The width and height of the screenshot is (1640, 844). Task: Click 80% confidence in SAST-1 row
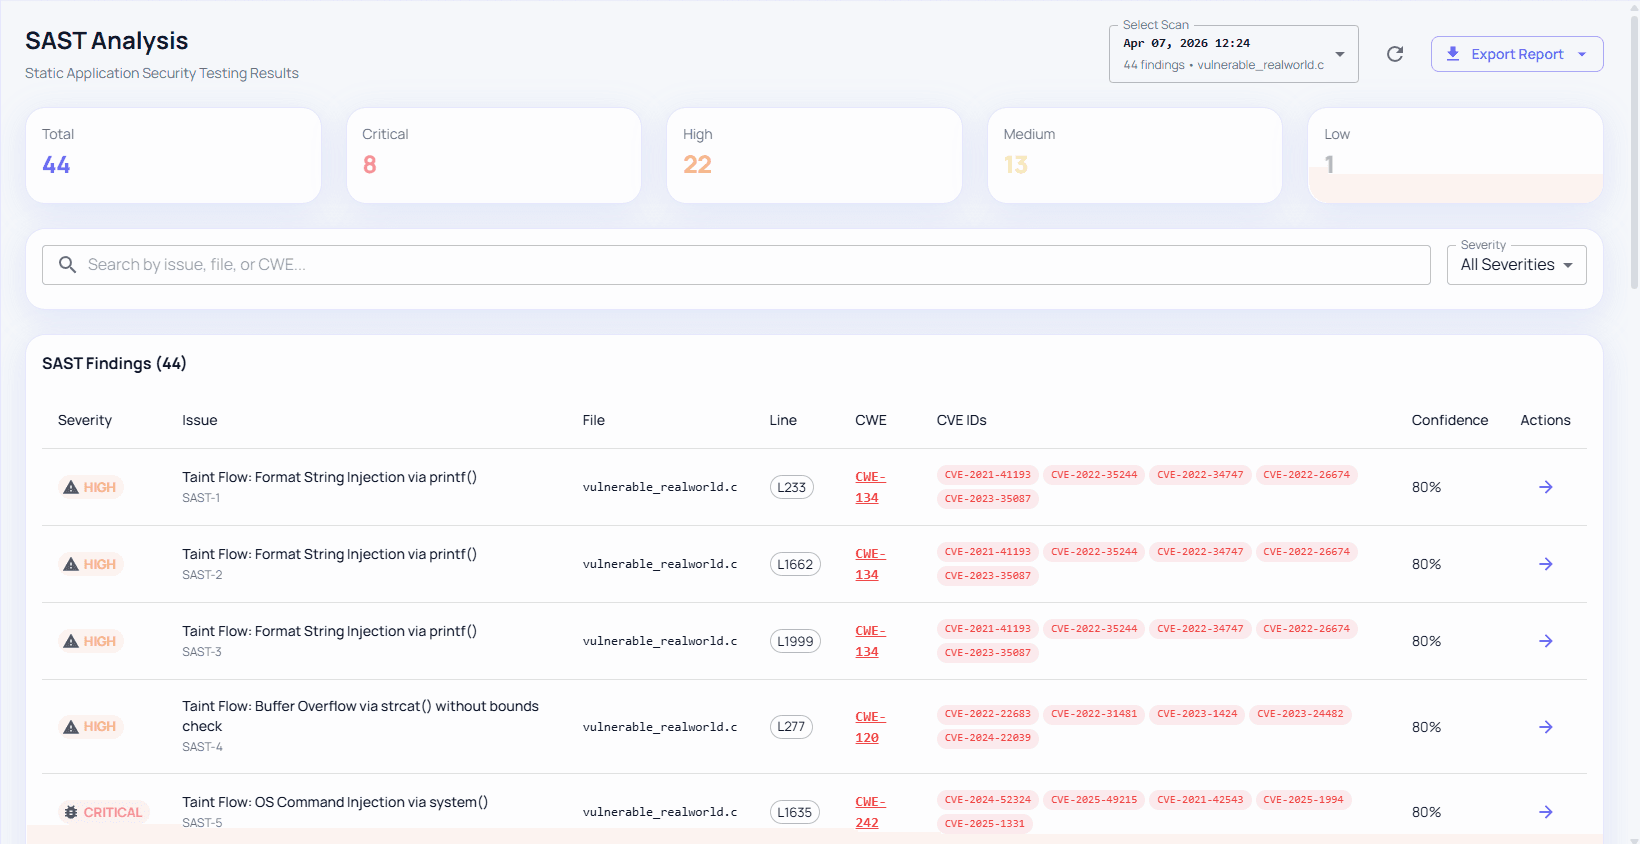coord(1427,487)
